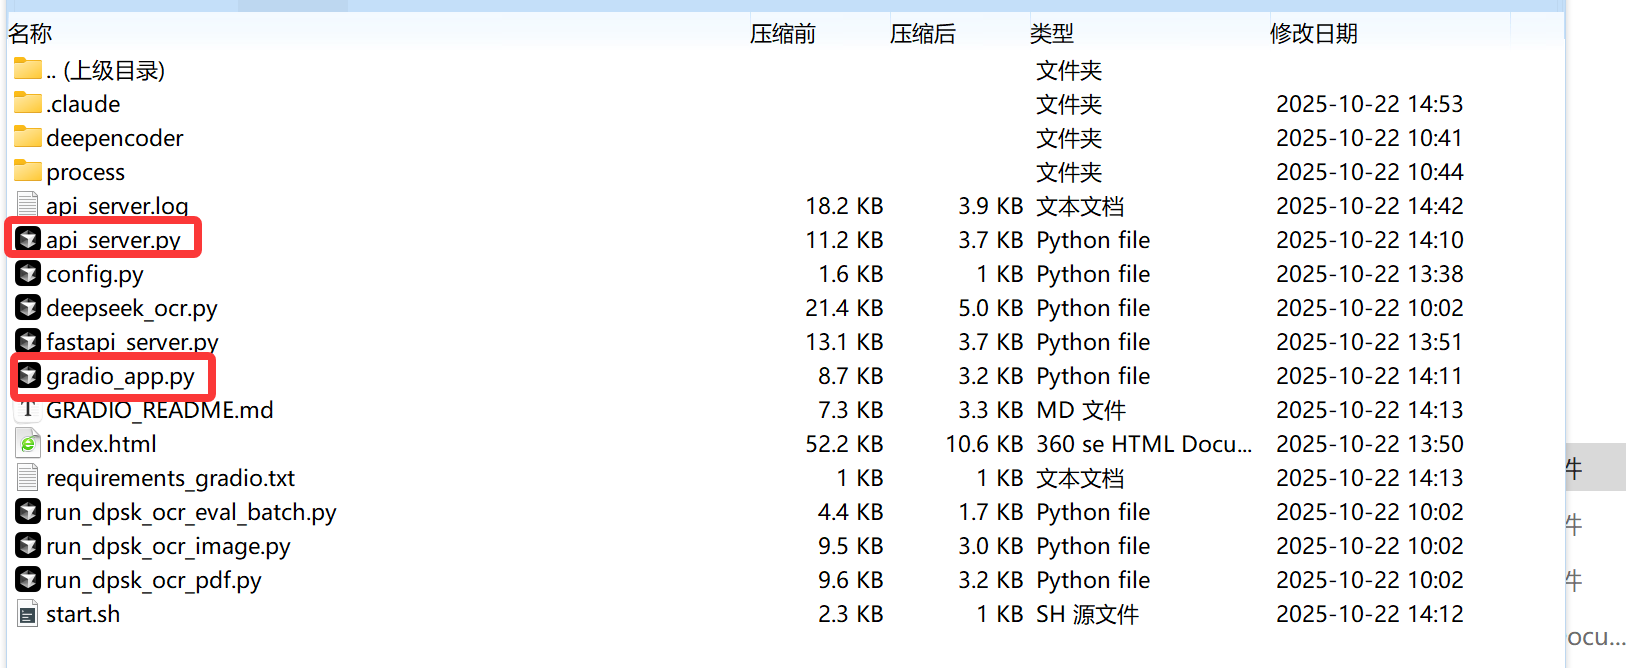The image size is (1626, 668).
Task: Select the deepseek_ocr.py file name
Action: pyautogui.click(x=131, y=308)
